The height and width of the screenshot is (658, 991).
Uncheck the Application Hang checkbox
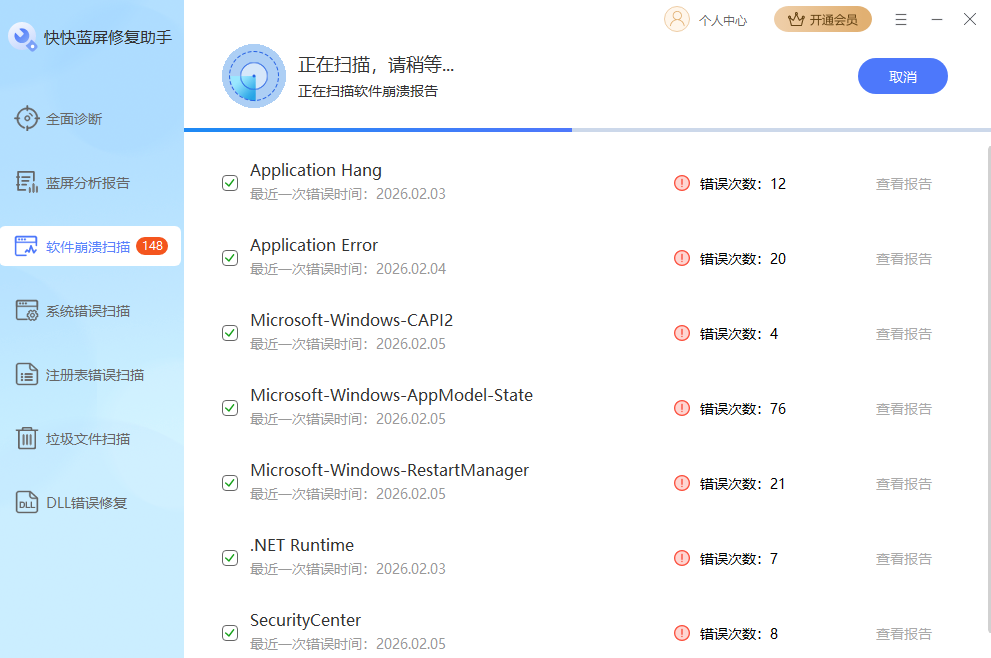230,183
